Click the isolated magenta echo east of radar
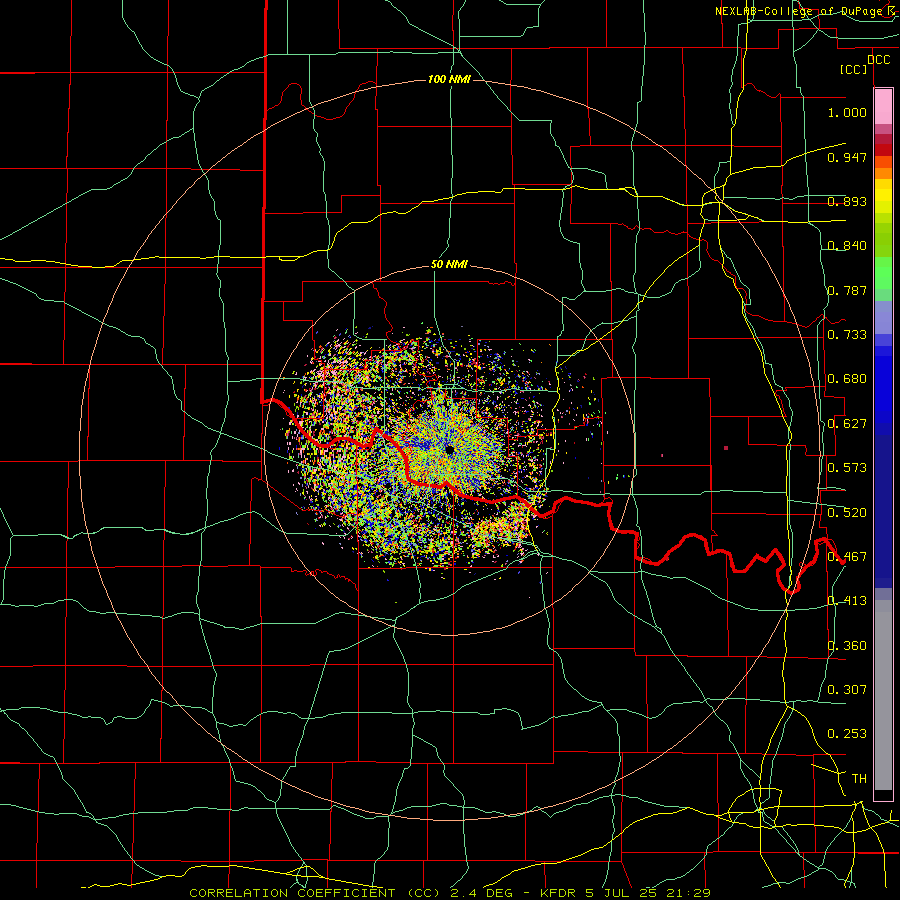900x900 pixels. 726,448
